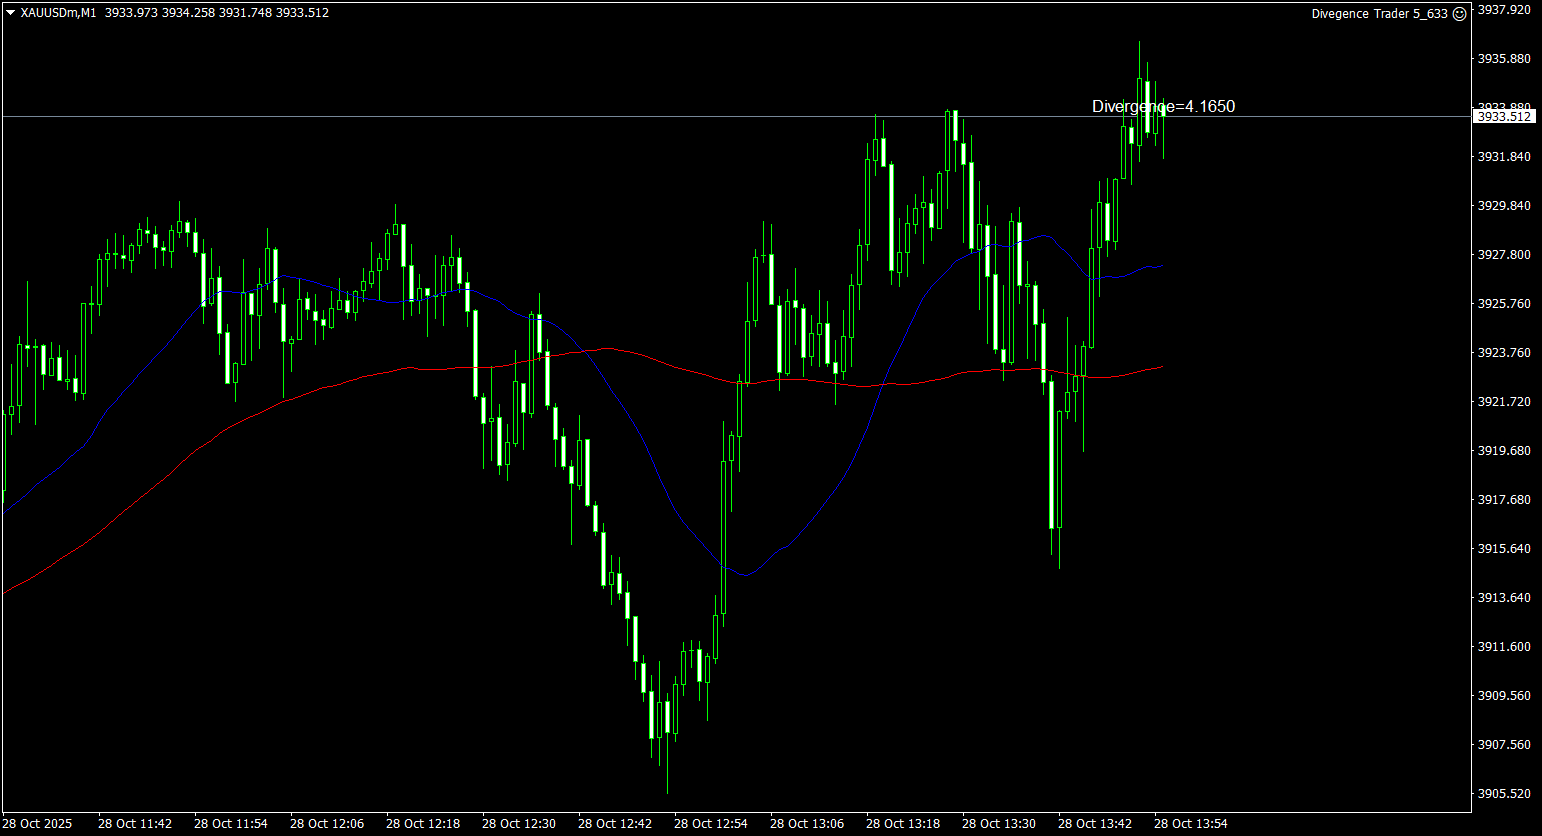
Task: Click the 3911.600 price scale label
Action: (1504, 647)
